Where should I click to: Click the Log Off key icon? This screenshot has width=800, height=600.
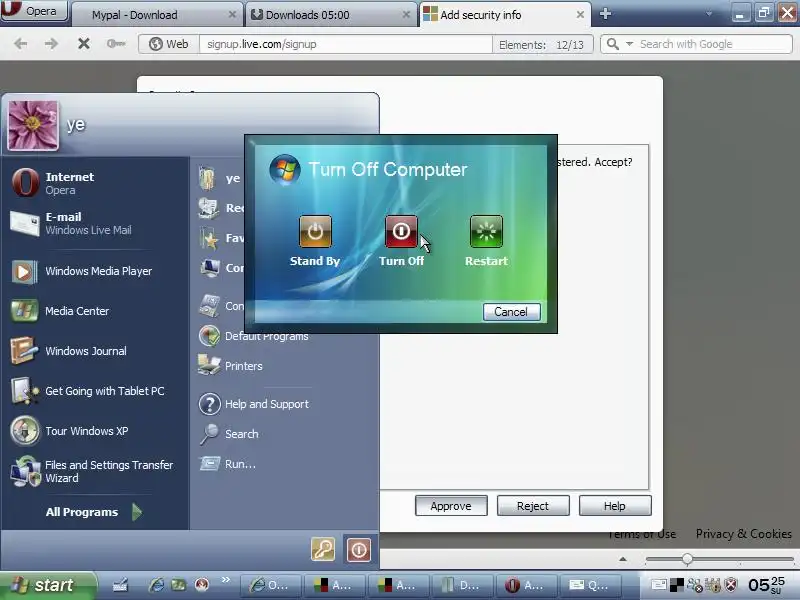tap(323, 549)
